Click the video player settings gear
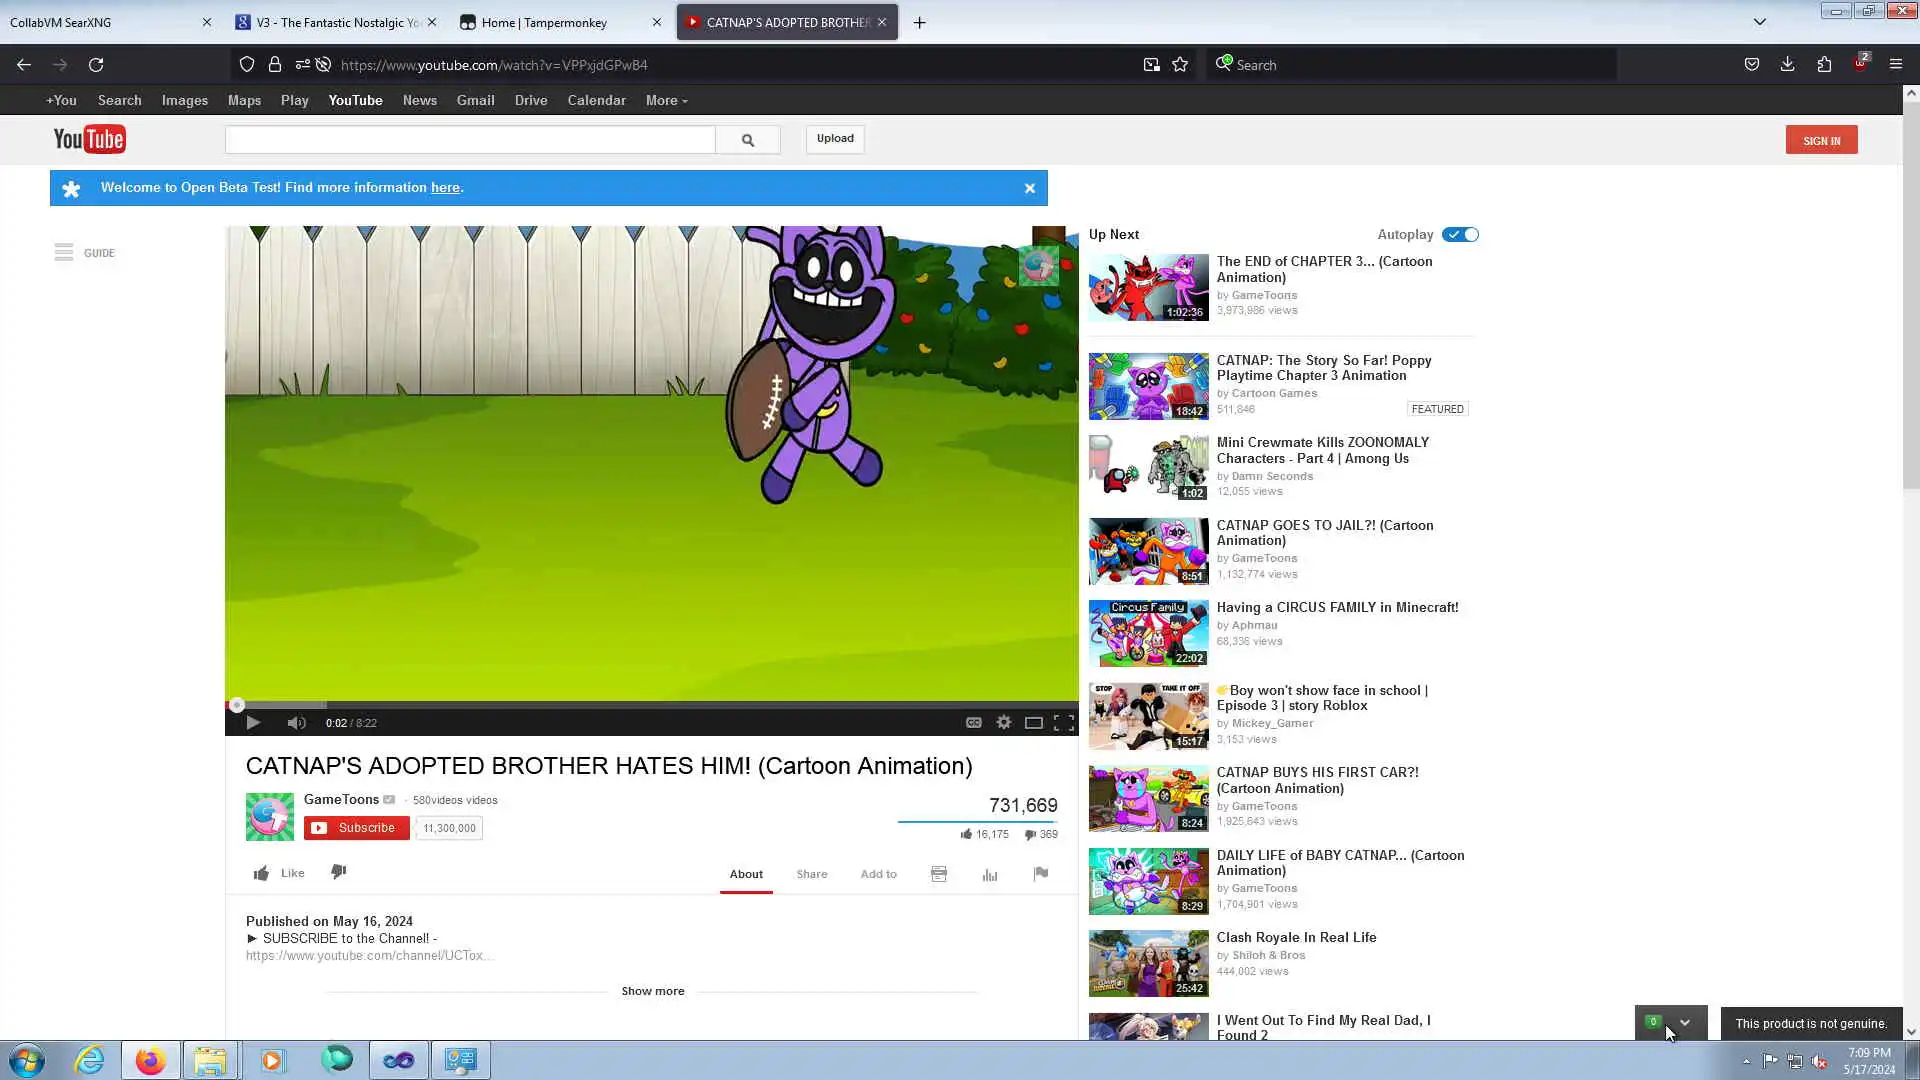Image resolution: width=1920 pixels, height=1080 pixels. 1003,723
